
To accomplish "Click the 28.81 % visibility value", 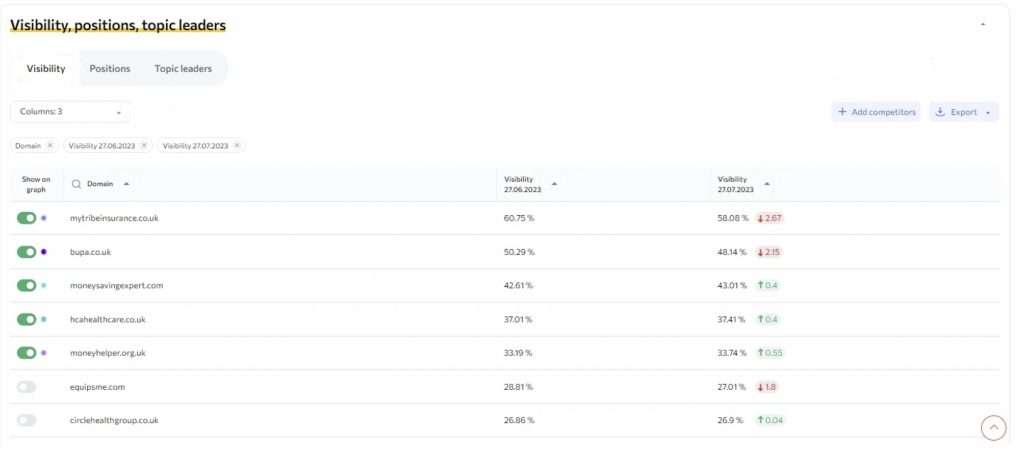I will 519,387.
